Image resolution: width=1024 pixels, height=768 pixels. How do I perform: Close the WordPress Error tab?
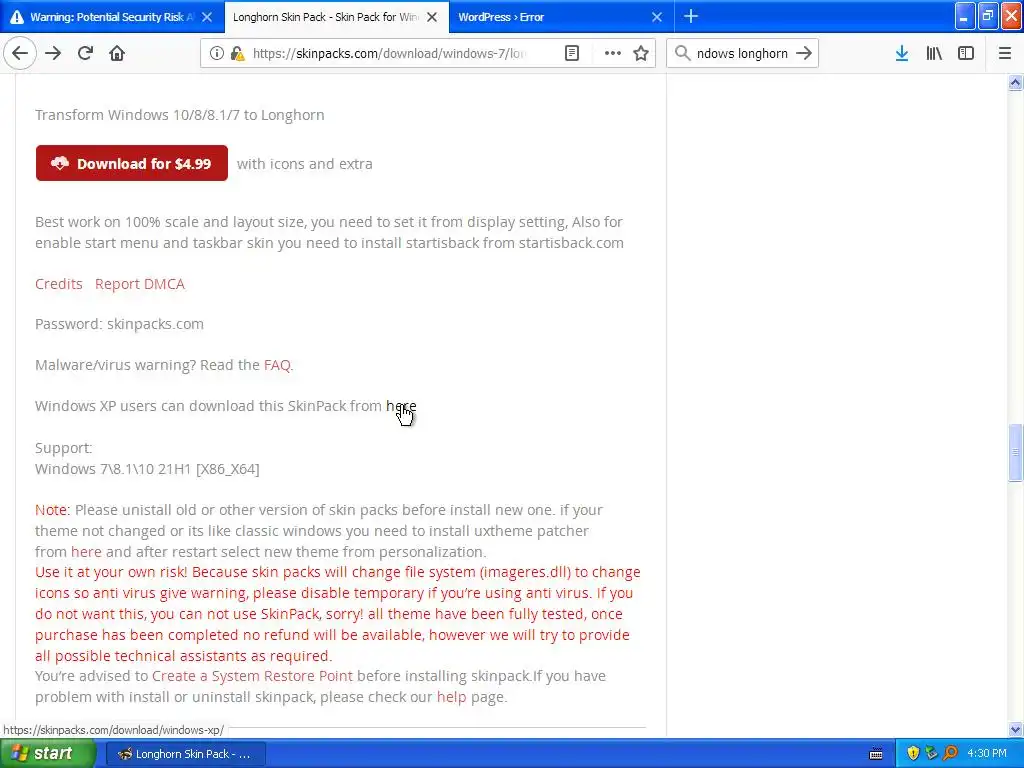[x=657, y=17]
